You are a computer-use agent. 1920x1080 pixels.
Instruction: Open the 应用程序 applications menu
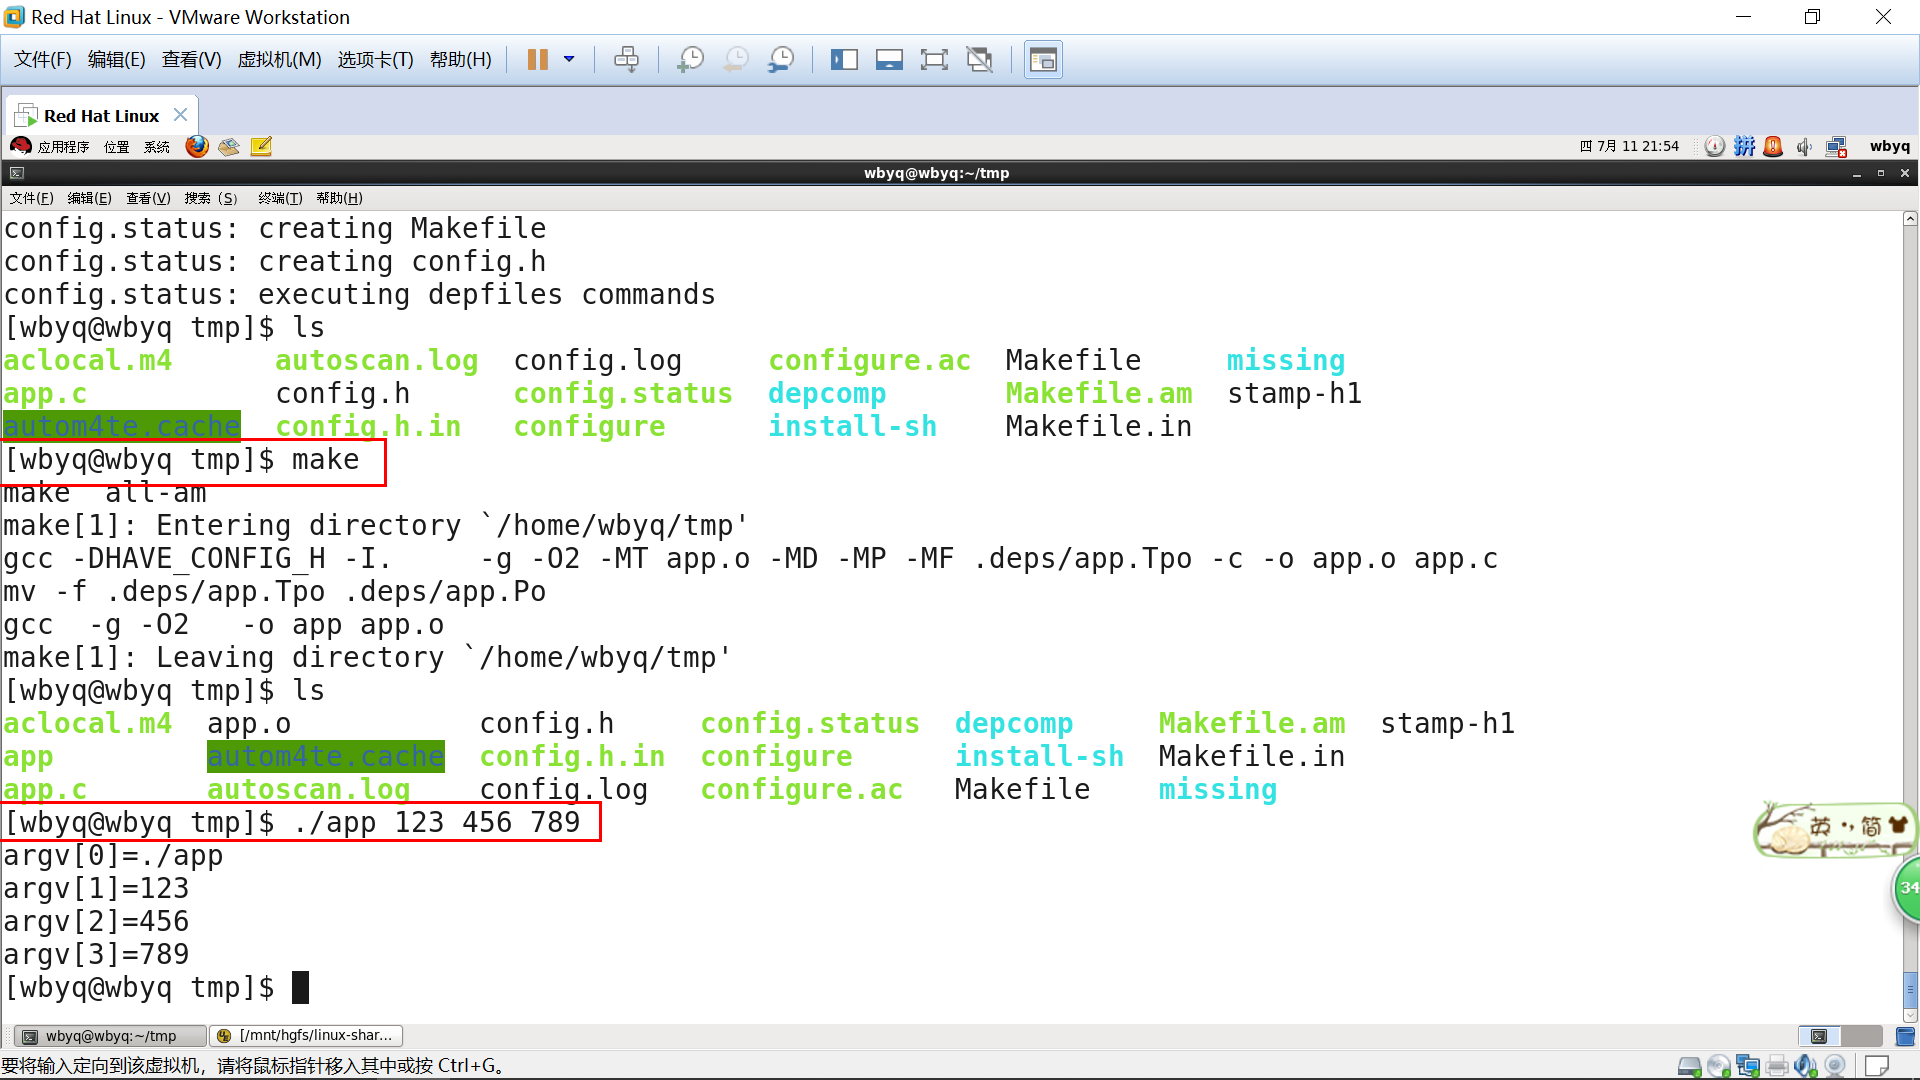point(62,147)
